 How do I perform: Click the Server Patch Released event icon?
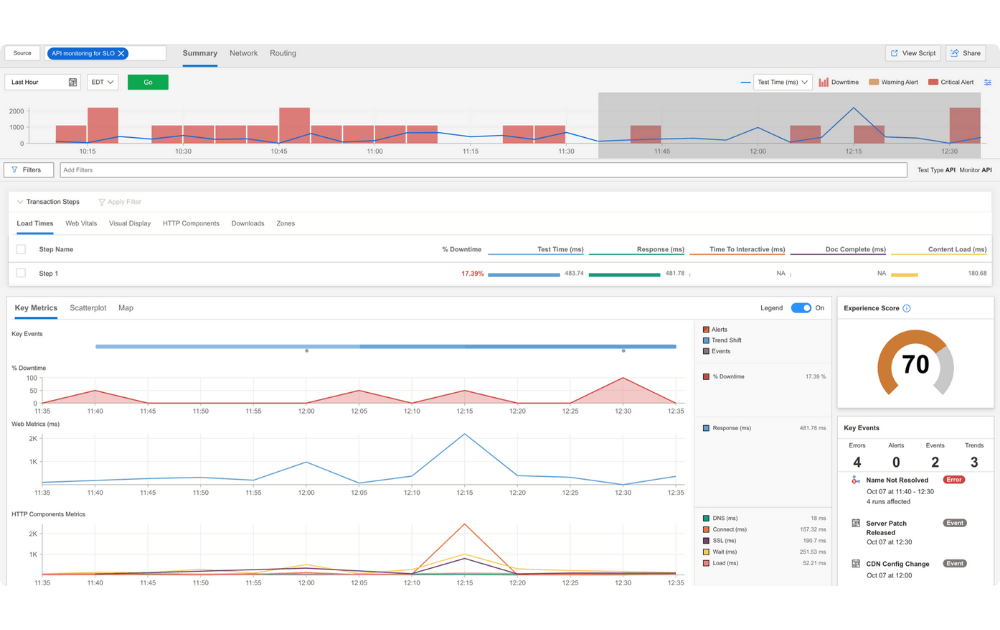pos(856,524)
